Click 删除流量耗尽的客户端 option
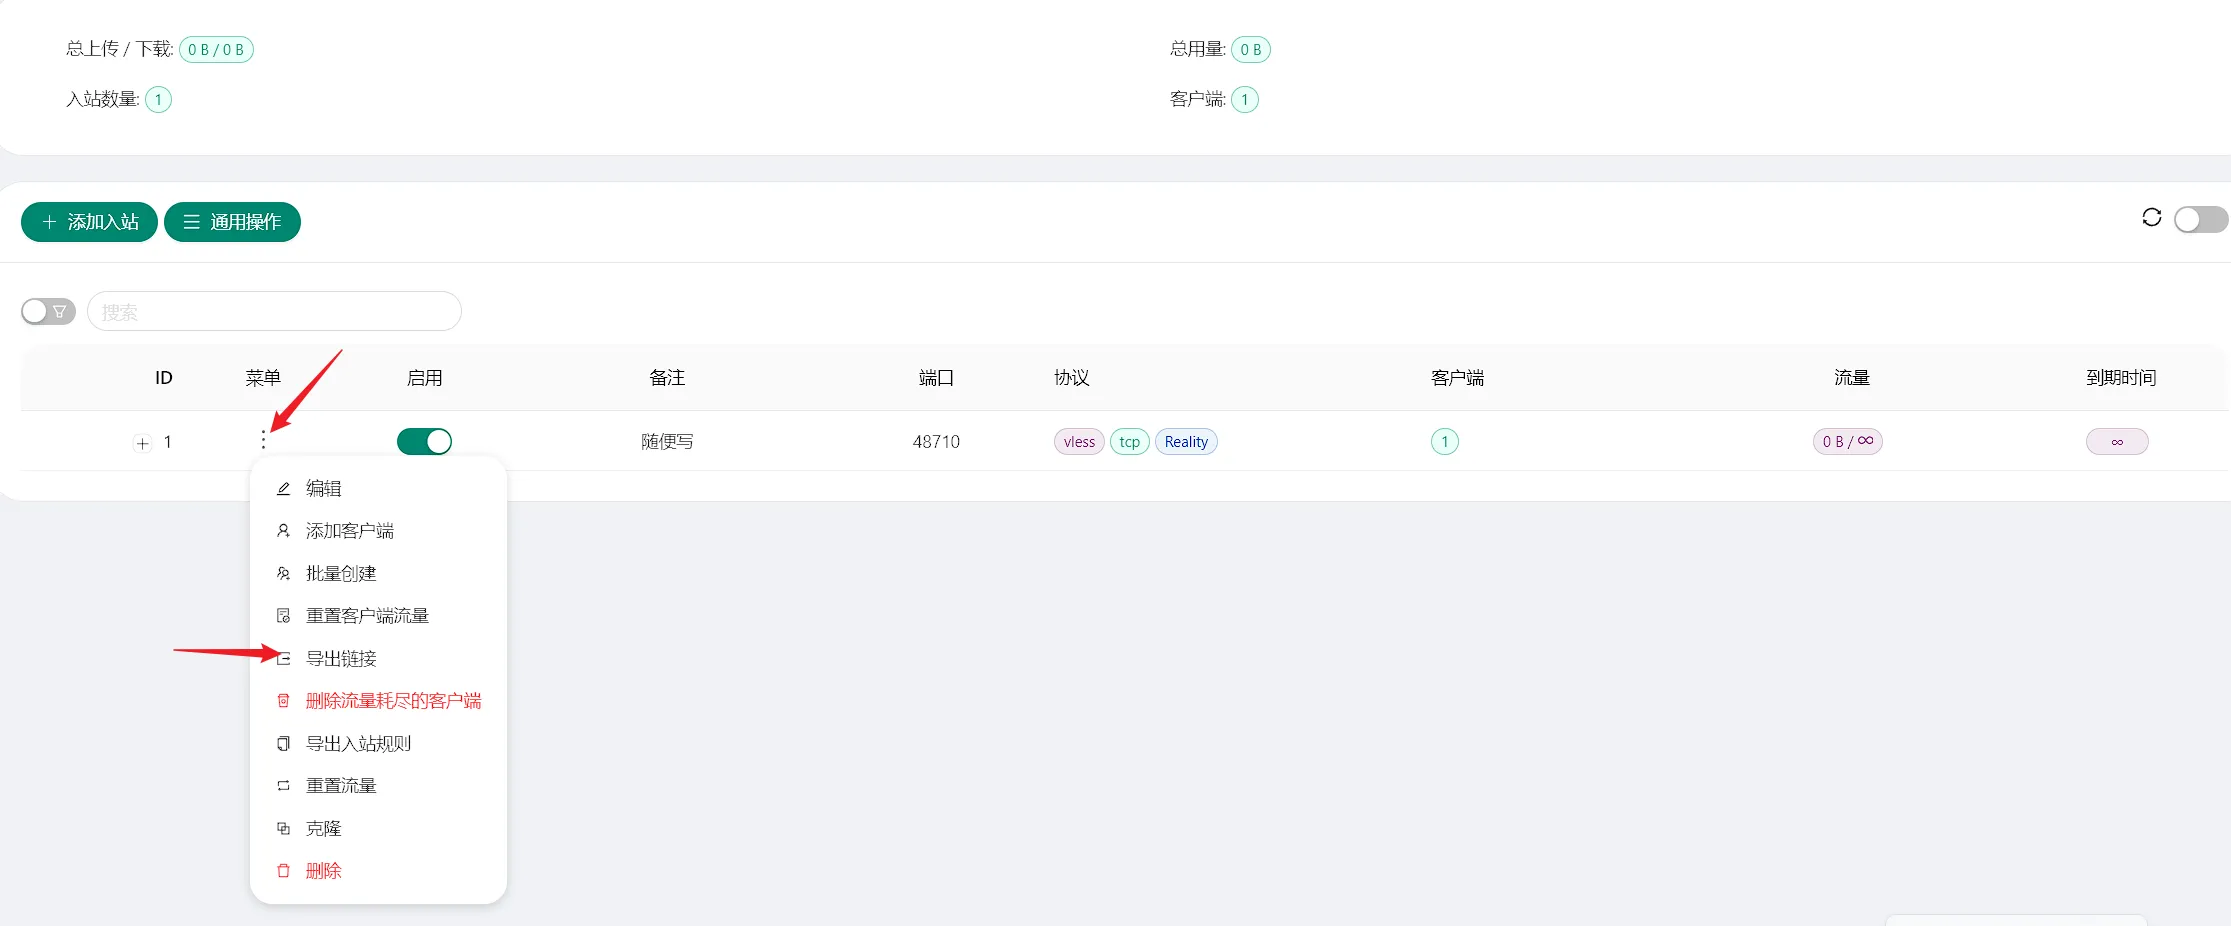2231x926 pixels. point(393,701)
